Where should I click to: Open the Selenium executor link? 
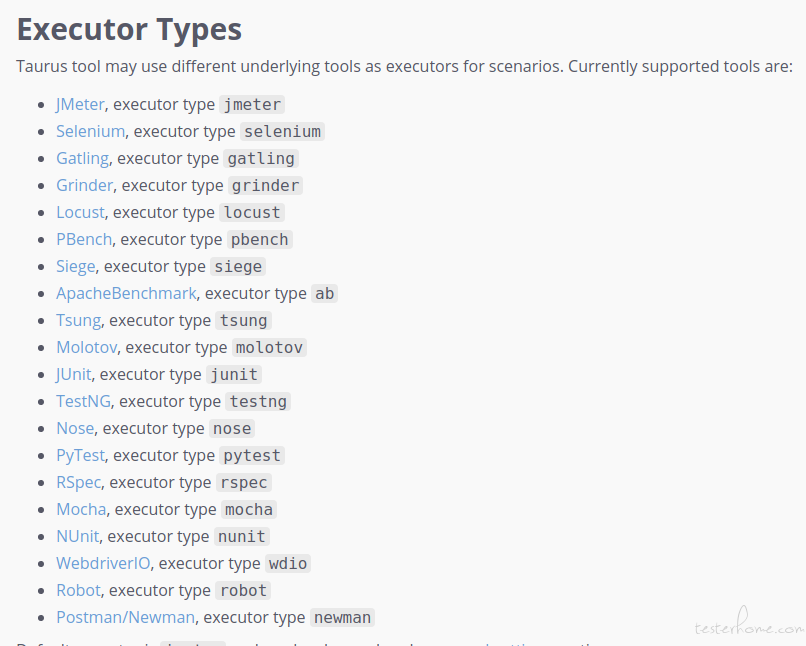(90, 132)
